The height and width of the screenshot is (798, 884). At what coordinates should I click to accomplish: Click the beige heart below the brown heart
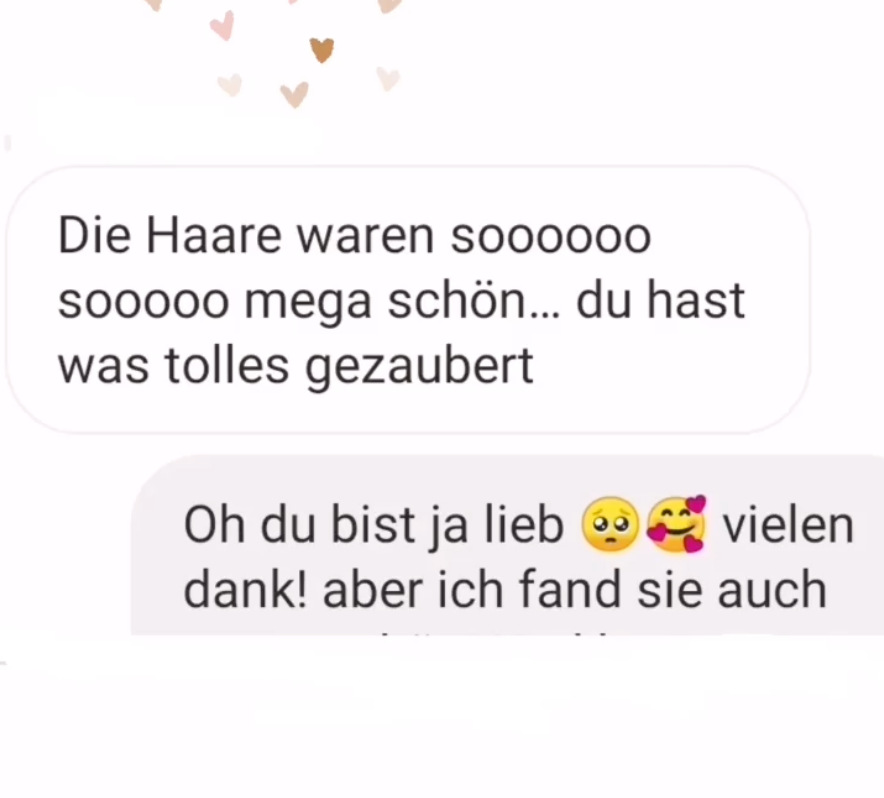(294, 94)
